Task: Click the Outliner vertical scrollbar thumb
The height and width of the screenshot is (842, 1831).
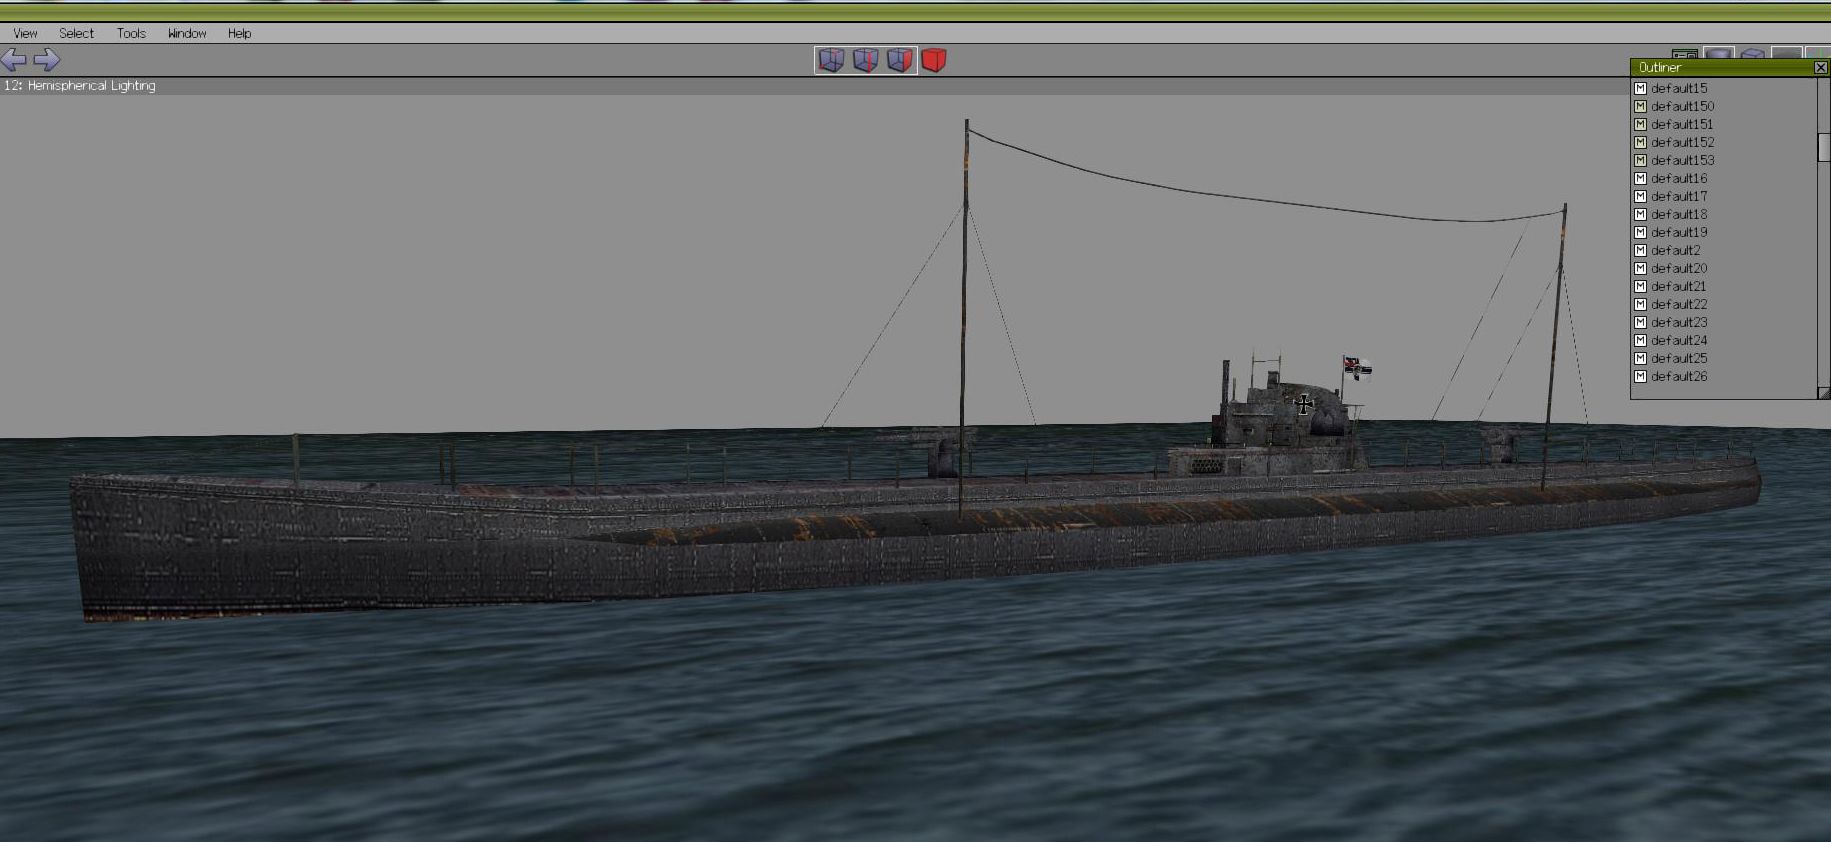Action: 1823,147
